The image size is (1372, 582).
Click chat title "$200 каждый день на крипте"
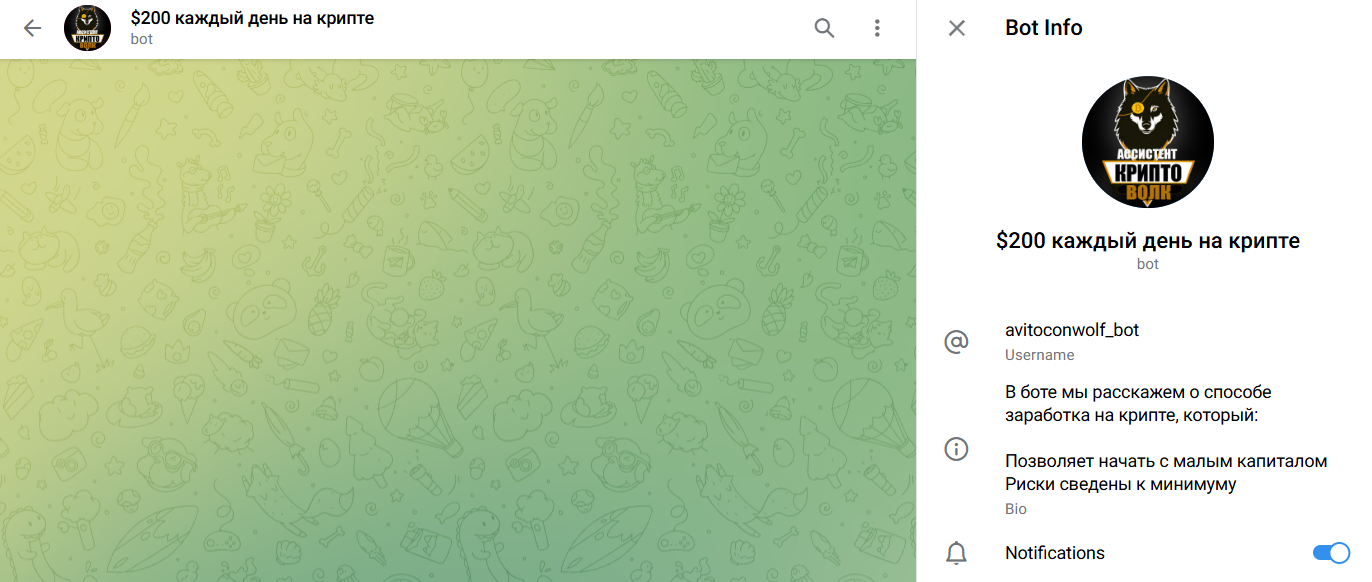pyautogui.click(x=252, y=18)
